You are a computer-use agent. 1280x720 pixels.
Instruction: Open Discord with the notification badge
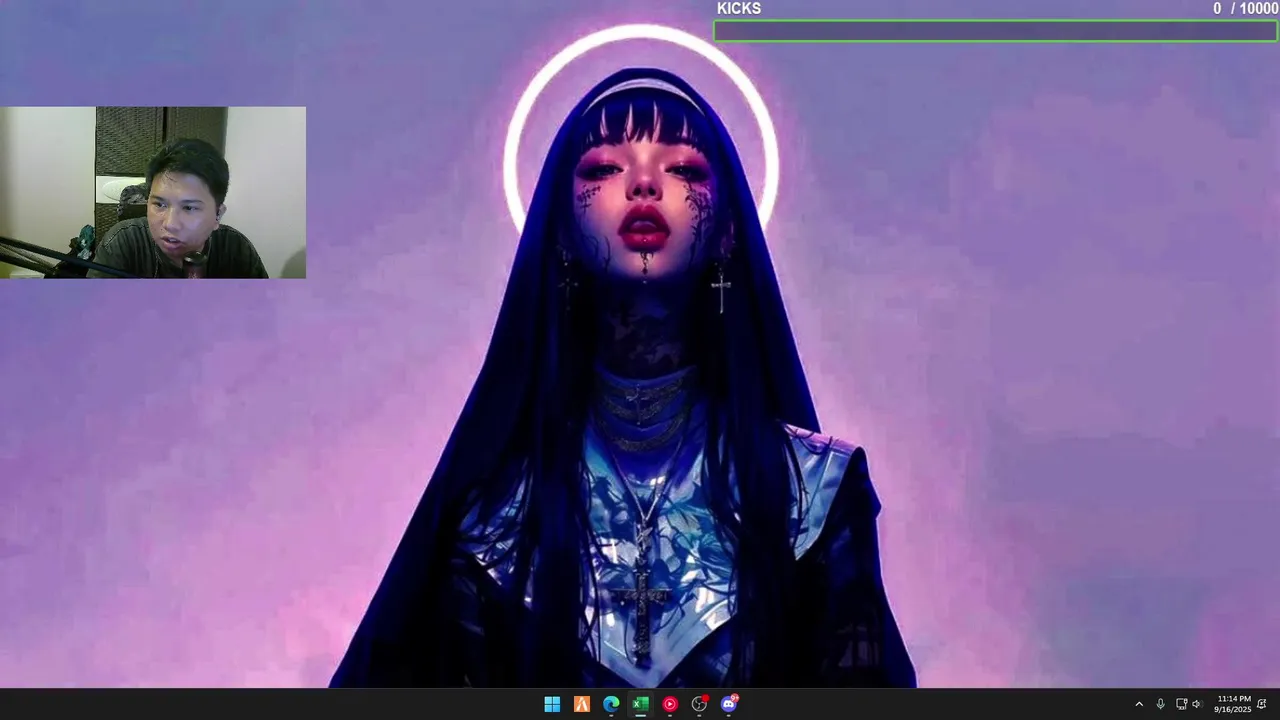click(x=729, y=704)
